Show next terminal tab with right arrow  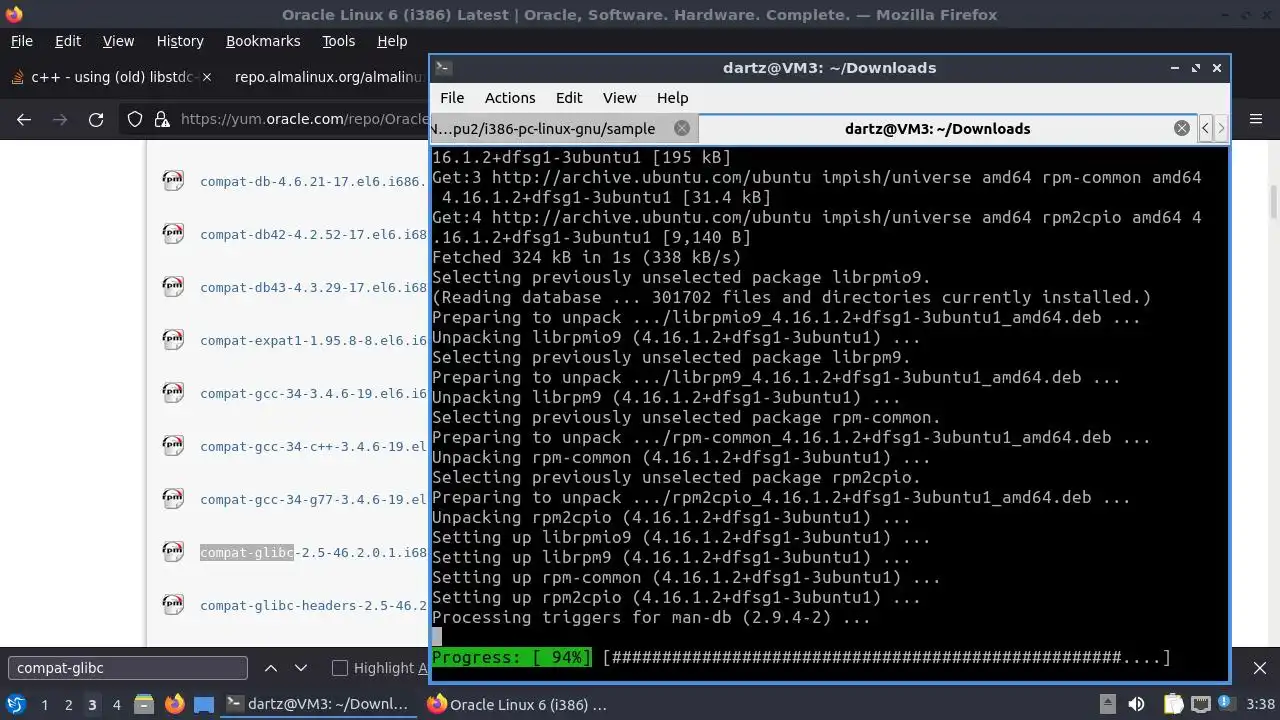1221,128
